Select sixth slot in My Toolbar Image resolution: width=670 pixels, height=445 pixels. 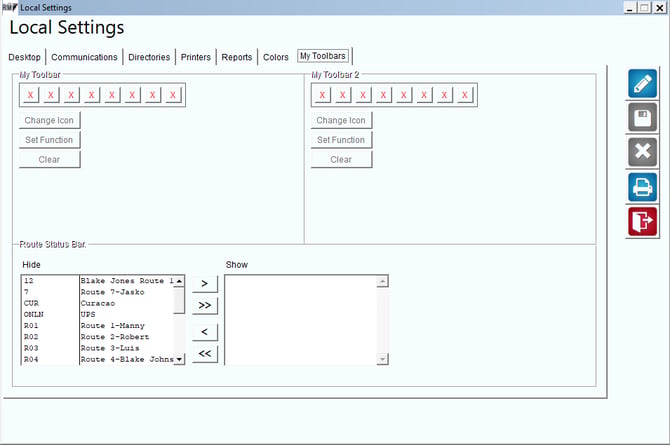tap(132, 95)
